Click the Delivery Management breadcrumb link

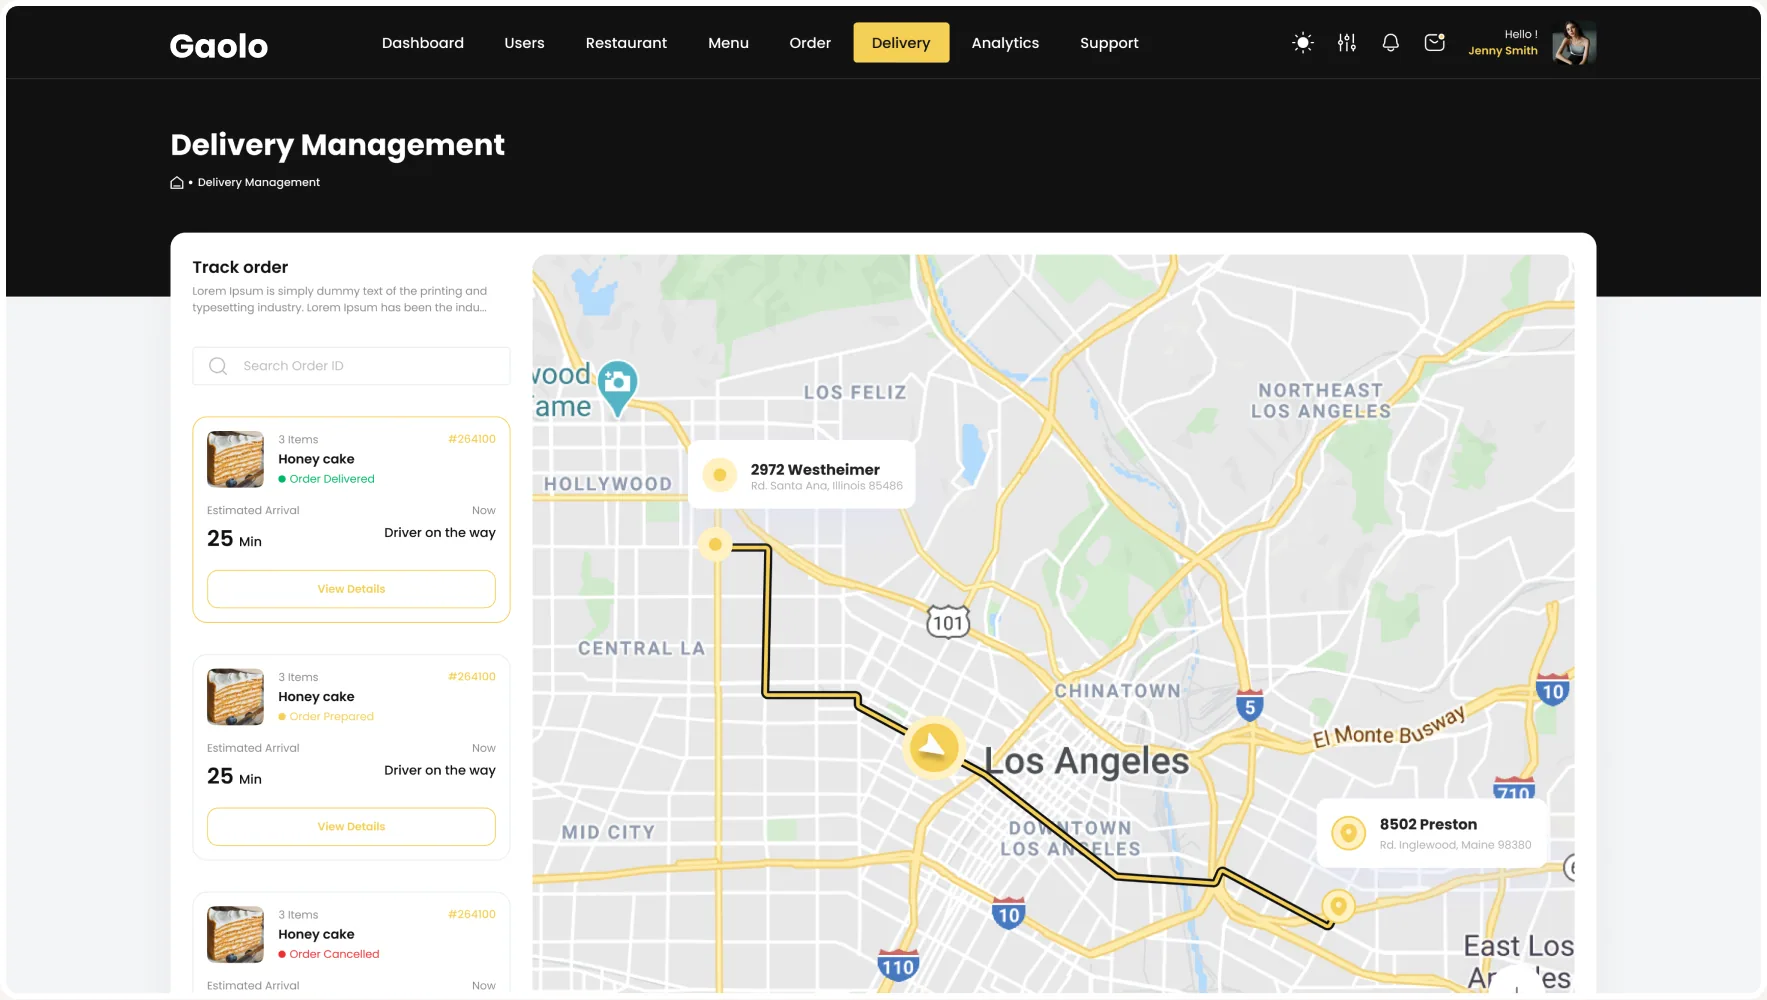tap(259, 182)
